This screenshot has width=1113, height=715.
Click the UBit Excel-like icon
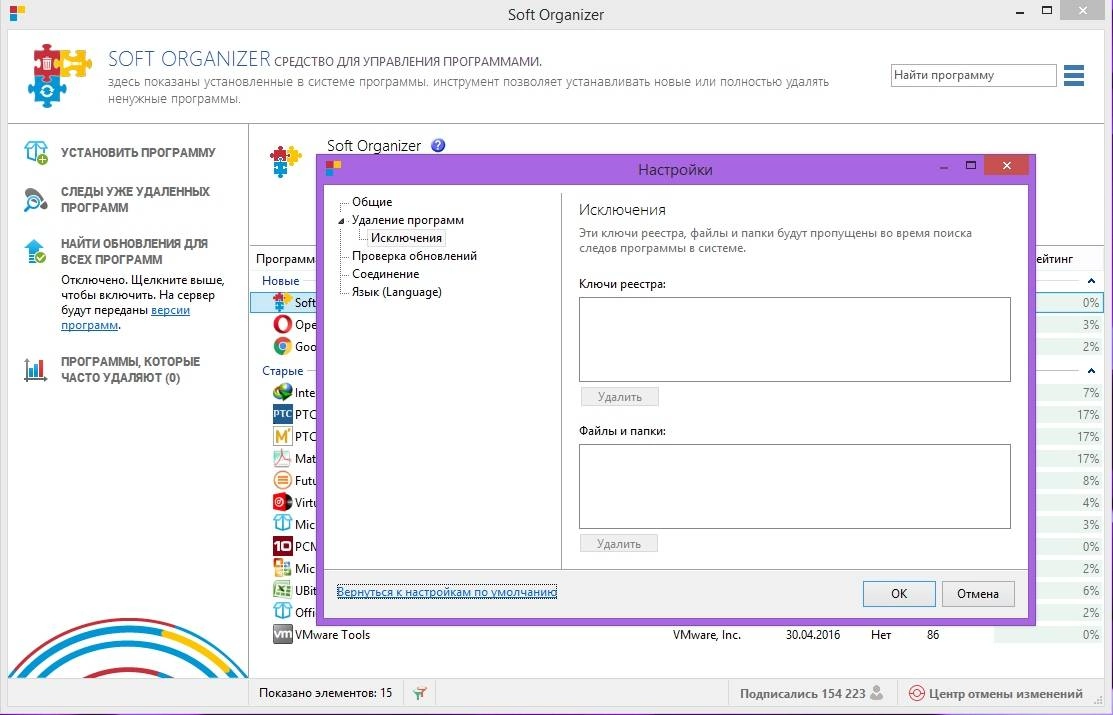point(283,590)
